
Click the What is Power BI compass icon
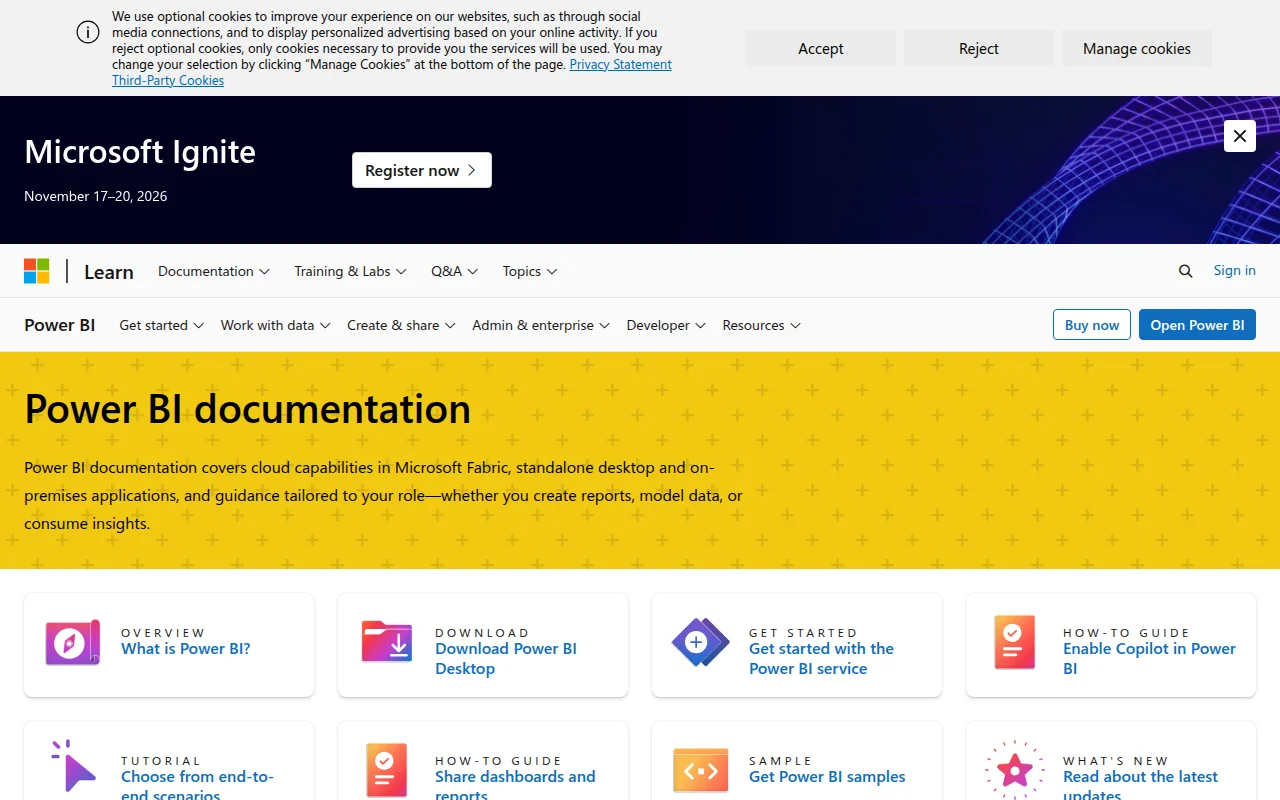click(x=73, y=643)
